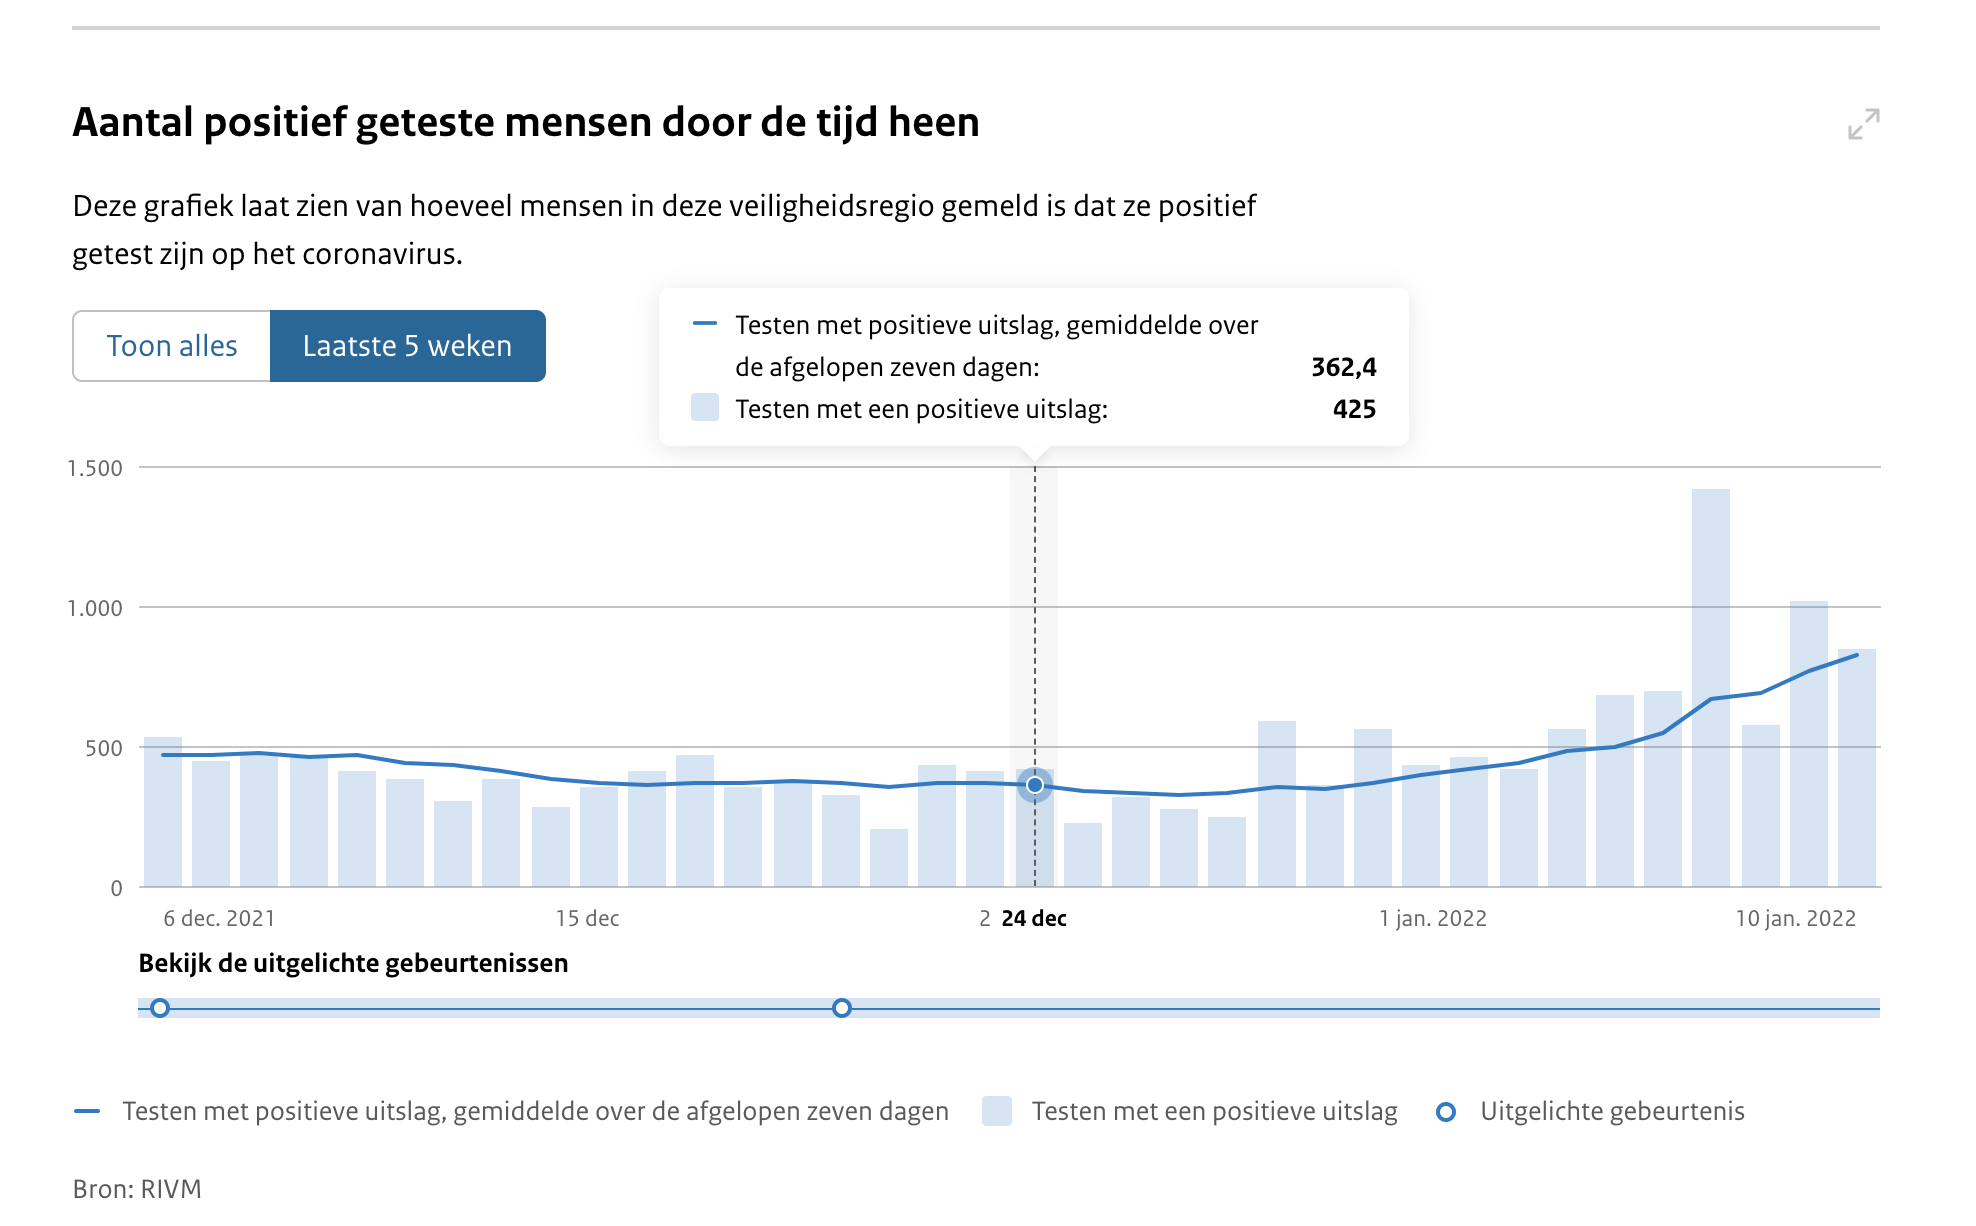Image resolution: width=1976 pixels, height=1226 pixels.
Task: Click the line icon for seven-day average legend
Action: point(88,1110)
